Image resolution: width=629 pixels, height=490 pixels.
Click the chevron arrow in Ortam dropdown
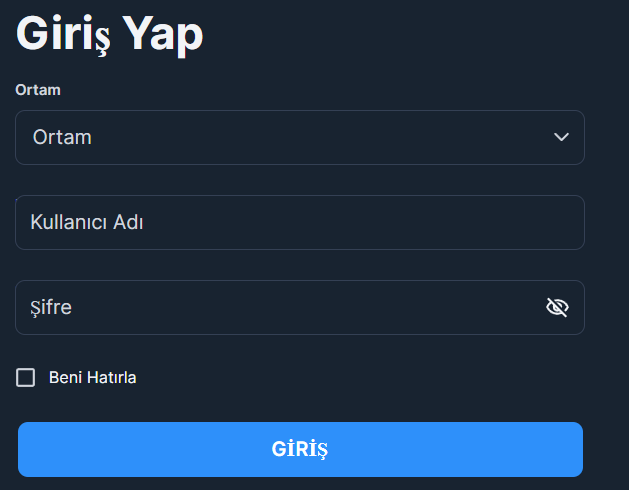pos(561,137)
